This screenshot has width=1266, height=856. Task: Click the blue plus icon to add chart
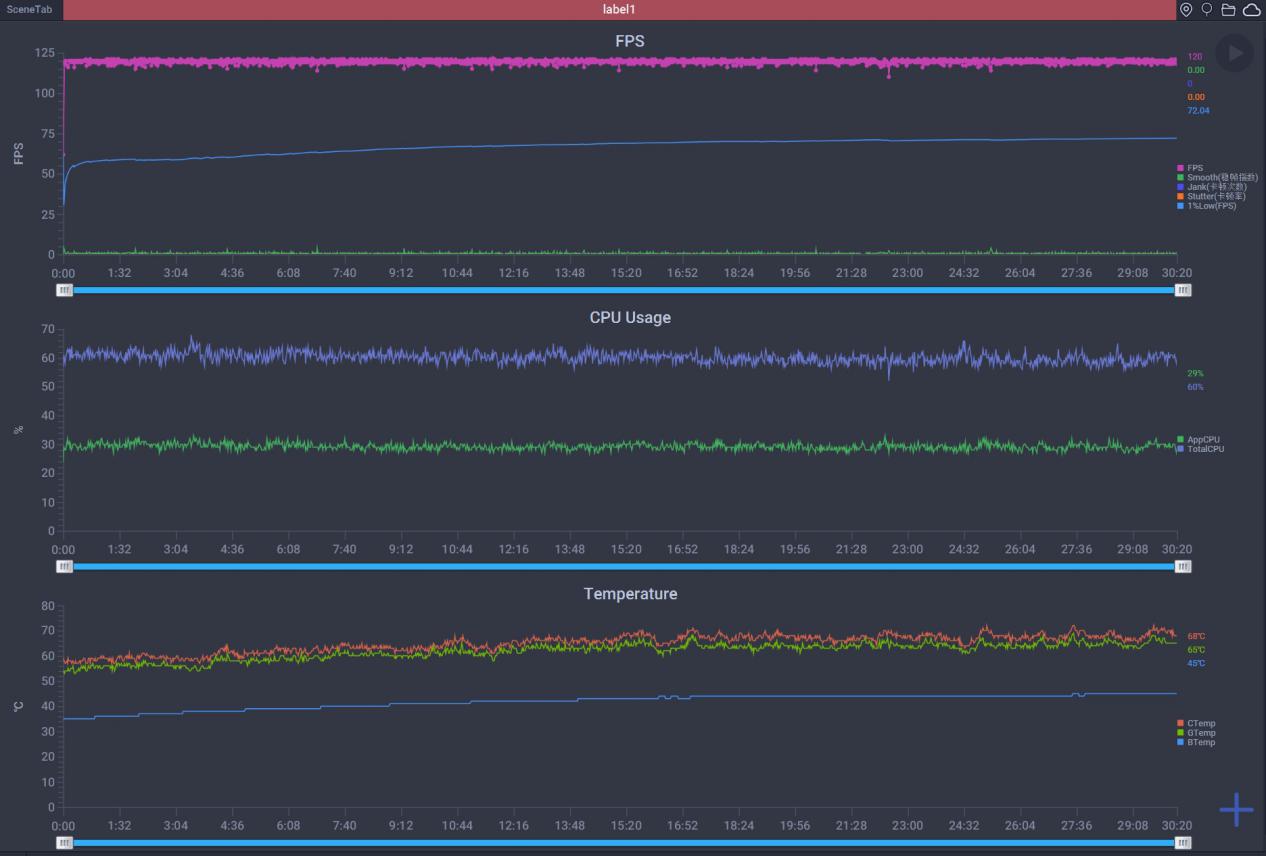[1236, 809]
